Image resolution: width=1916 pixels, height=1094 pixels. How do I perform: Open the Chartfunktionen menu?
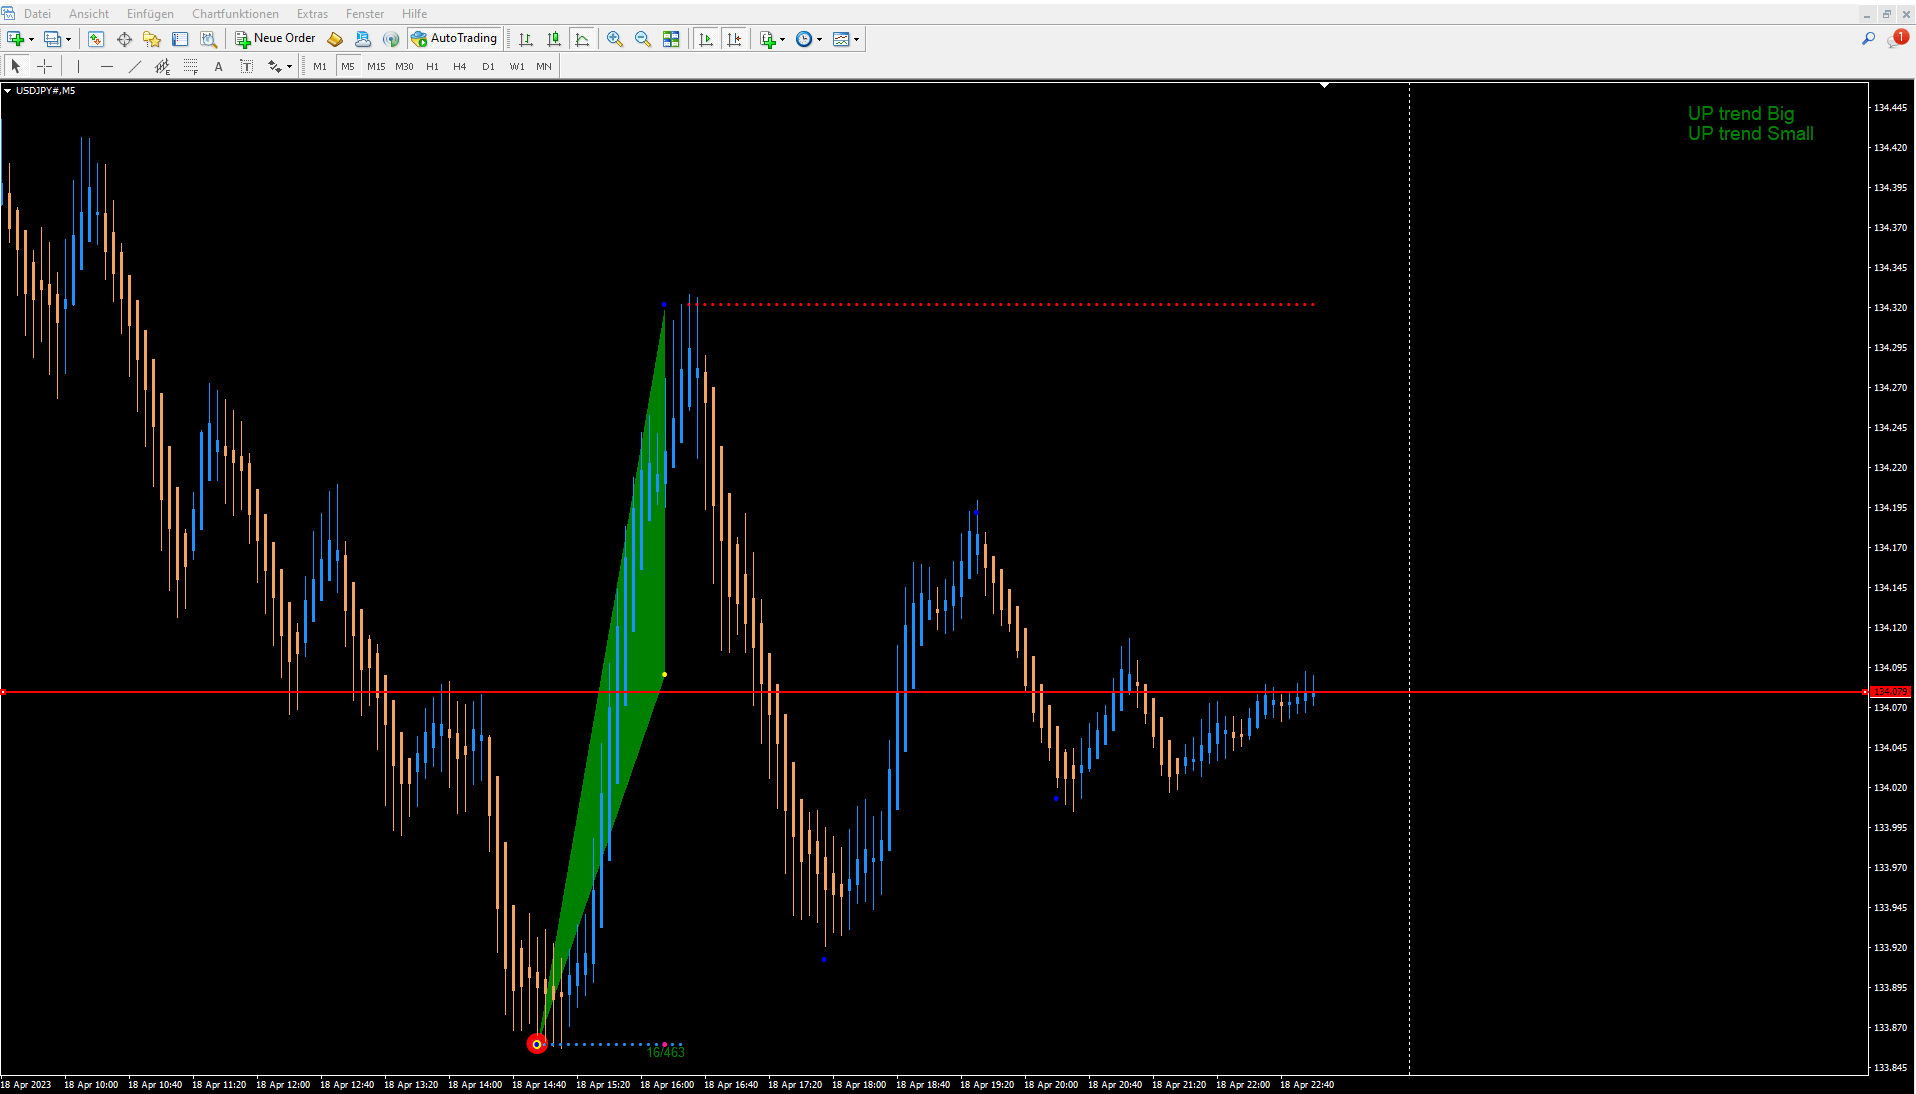(x=235, y=13)
